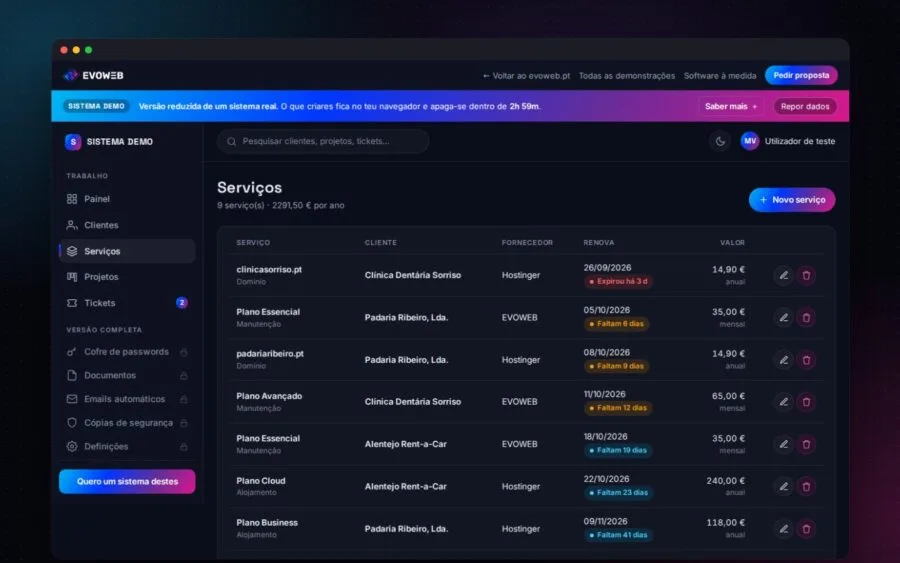
Task: Open the MV user avatar
Action: point(750,141)
